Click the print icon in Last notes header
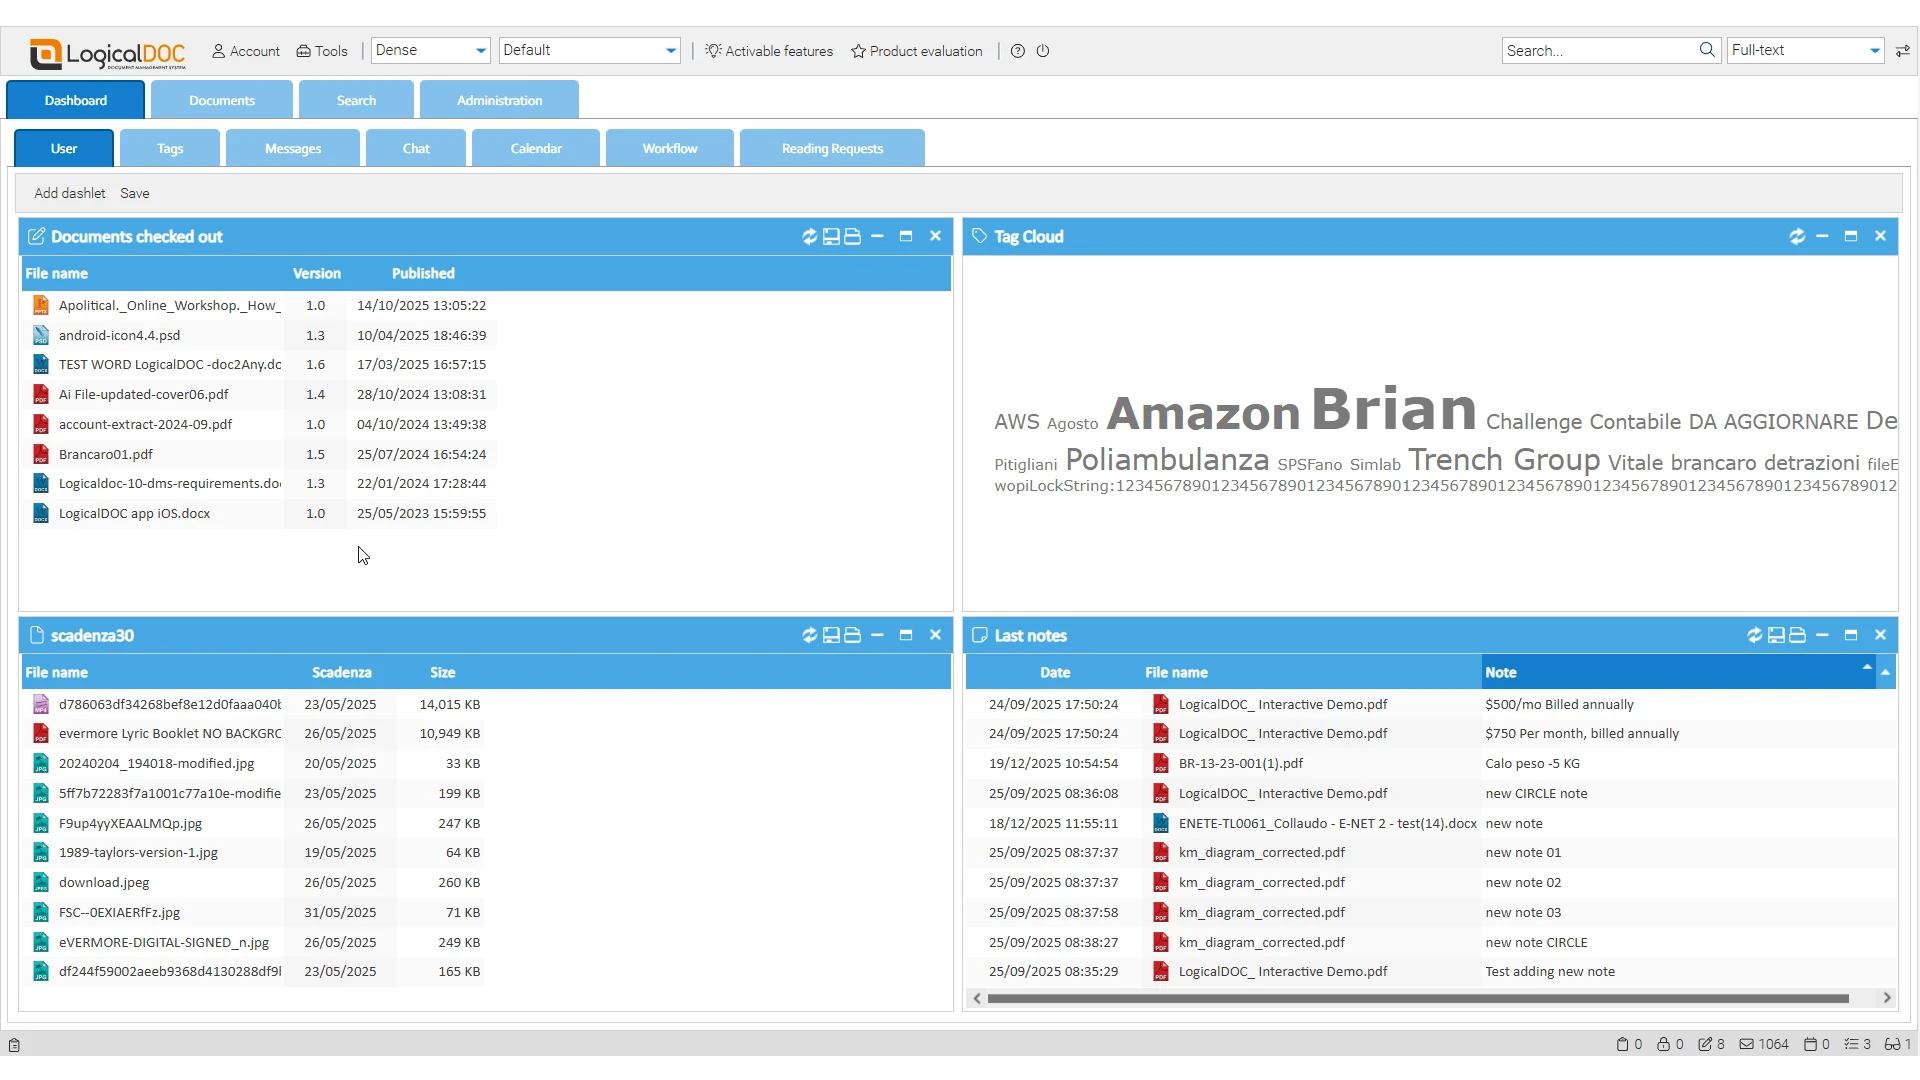Viewport: 1920px width, 1080px height. point(1797,636)
